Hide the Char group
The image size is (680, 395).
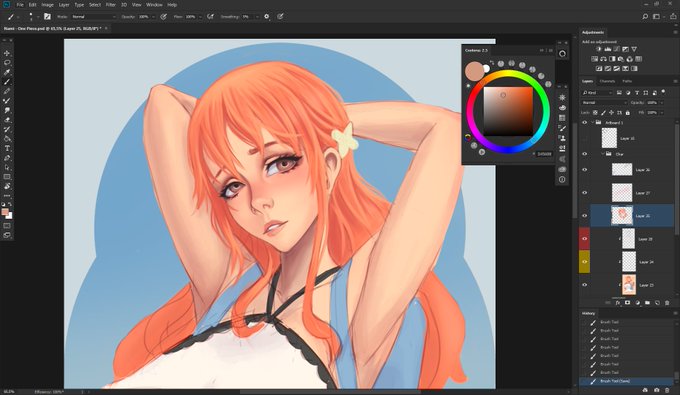(585, 154)
